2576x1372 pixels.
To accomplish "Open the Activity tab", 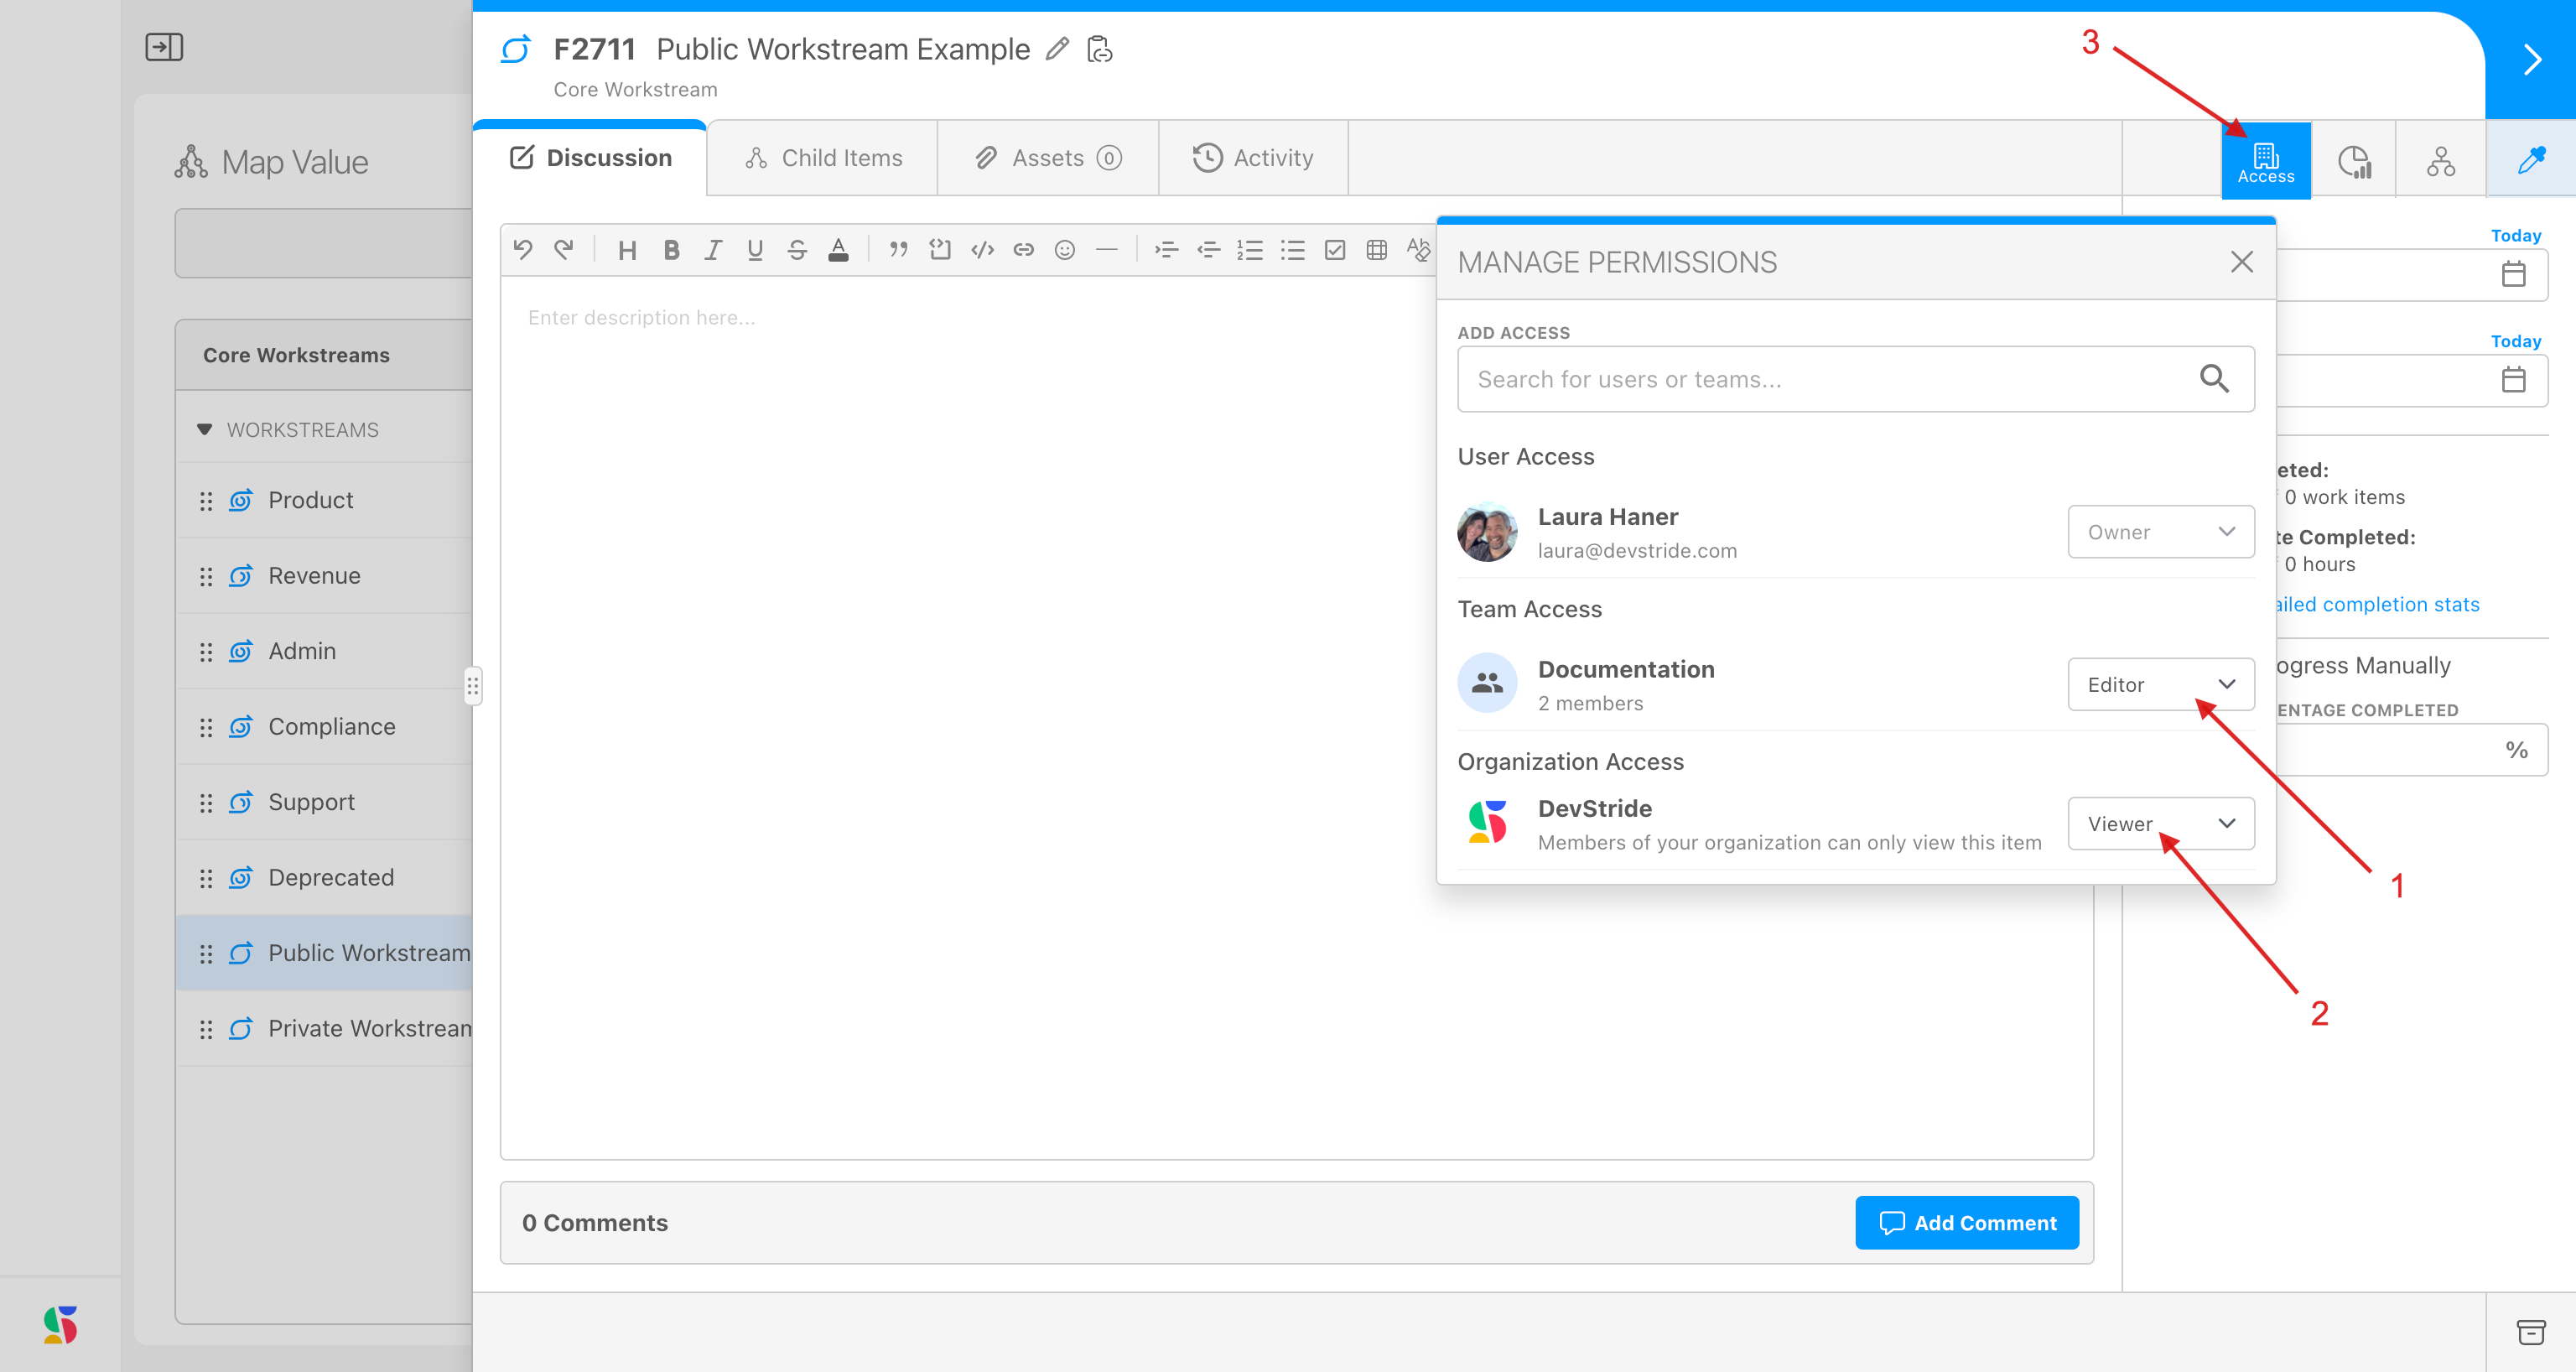I will (x=1252, y=158).
